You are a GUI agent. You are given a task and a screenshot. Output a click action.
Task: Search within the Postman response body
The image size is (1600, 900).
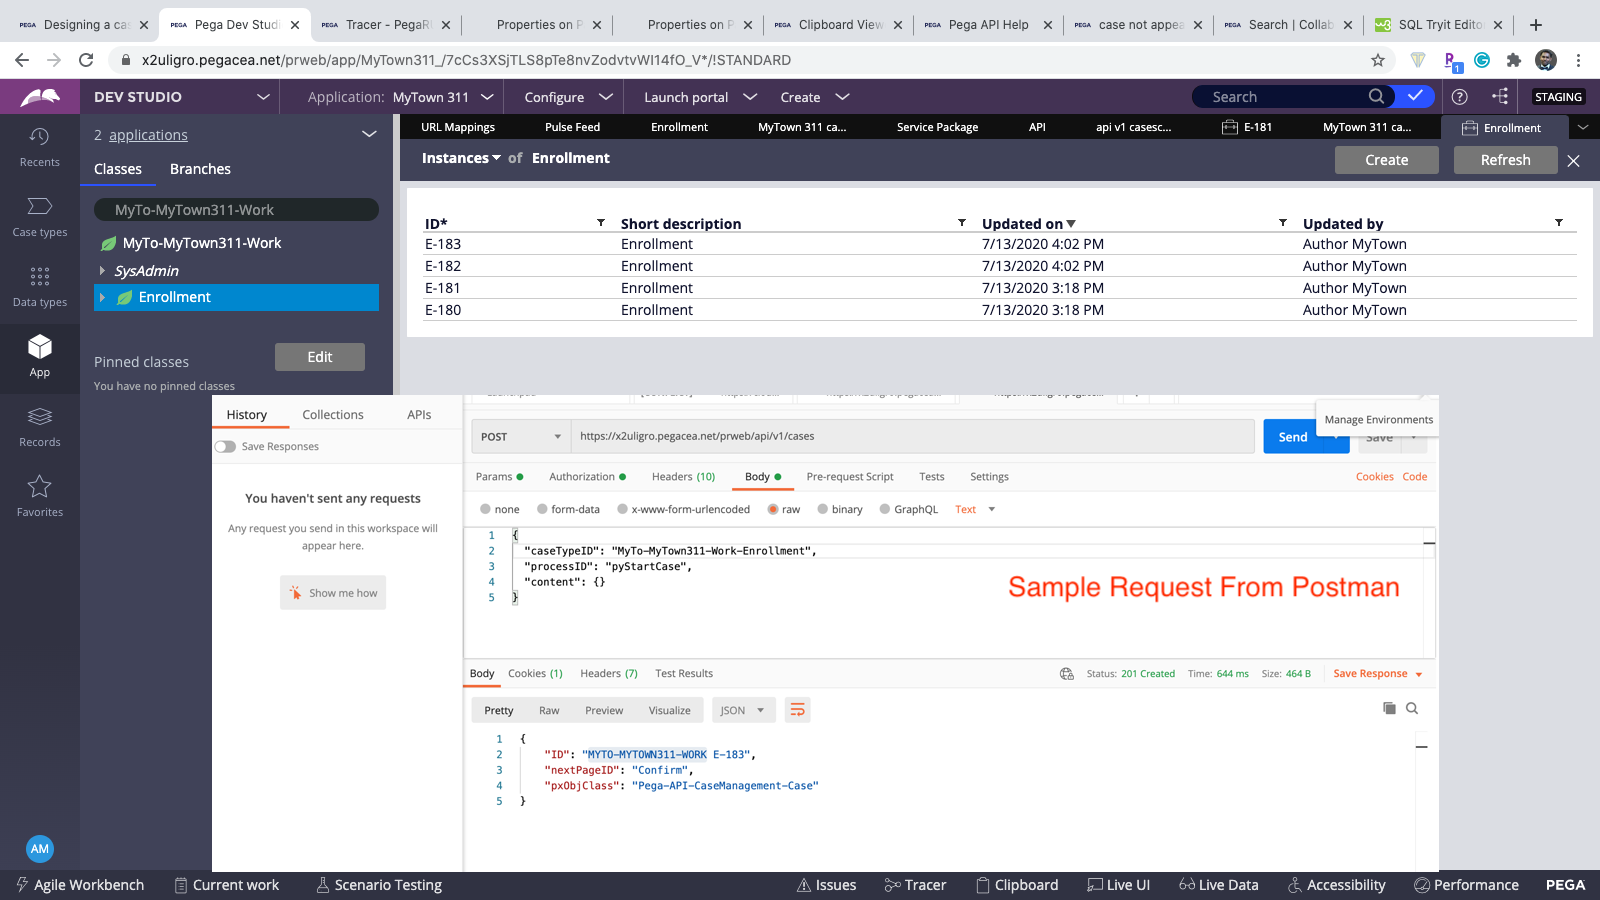coord(1412,708)
